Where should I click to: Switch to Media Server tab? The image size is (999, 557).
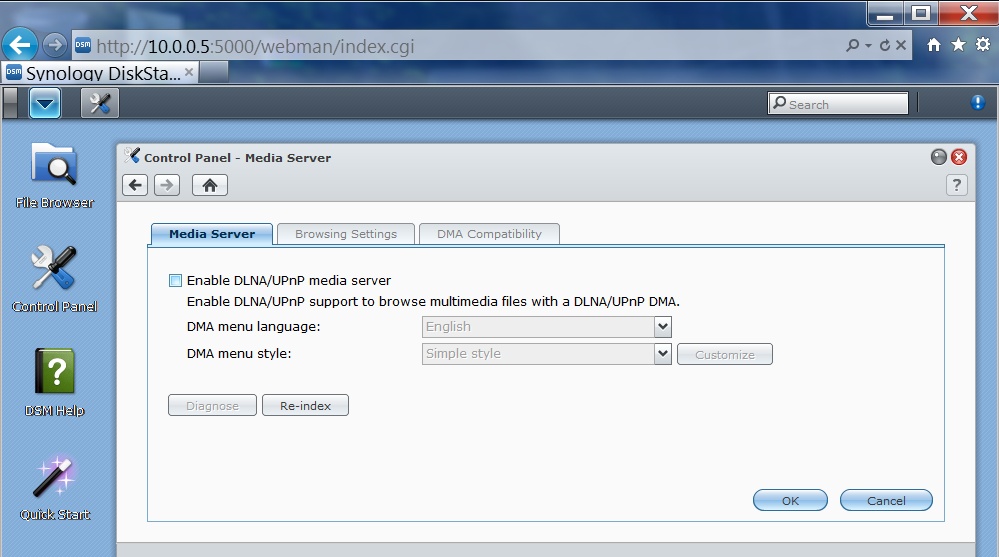pyautogui.click(x=212, y=234)
